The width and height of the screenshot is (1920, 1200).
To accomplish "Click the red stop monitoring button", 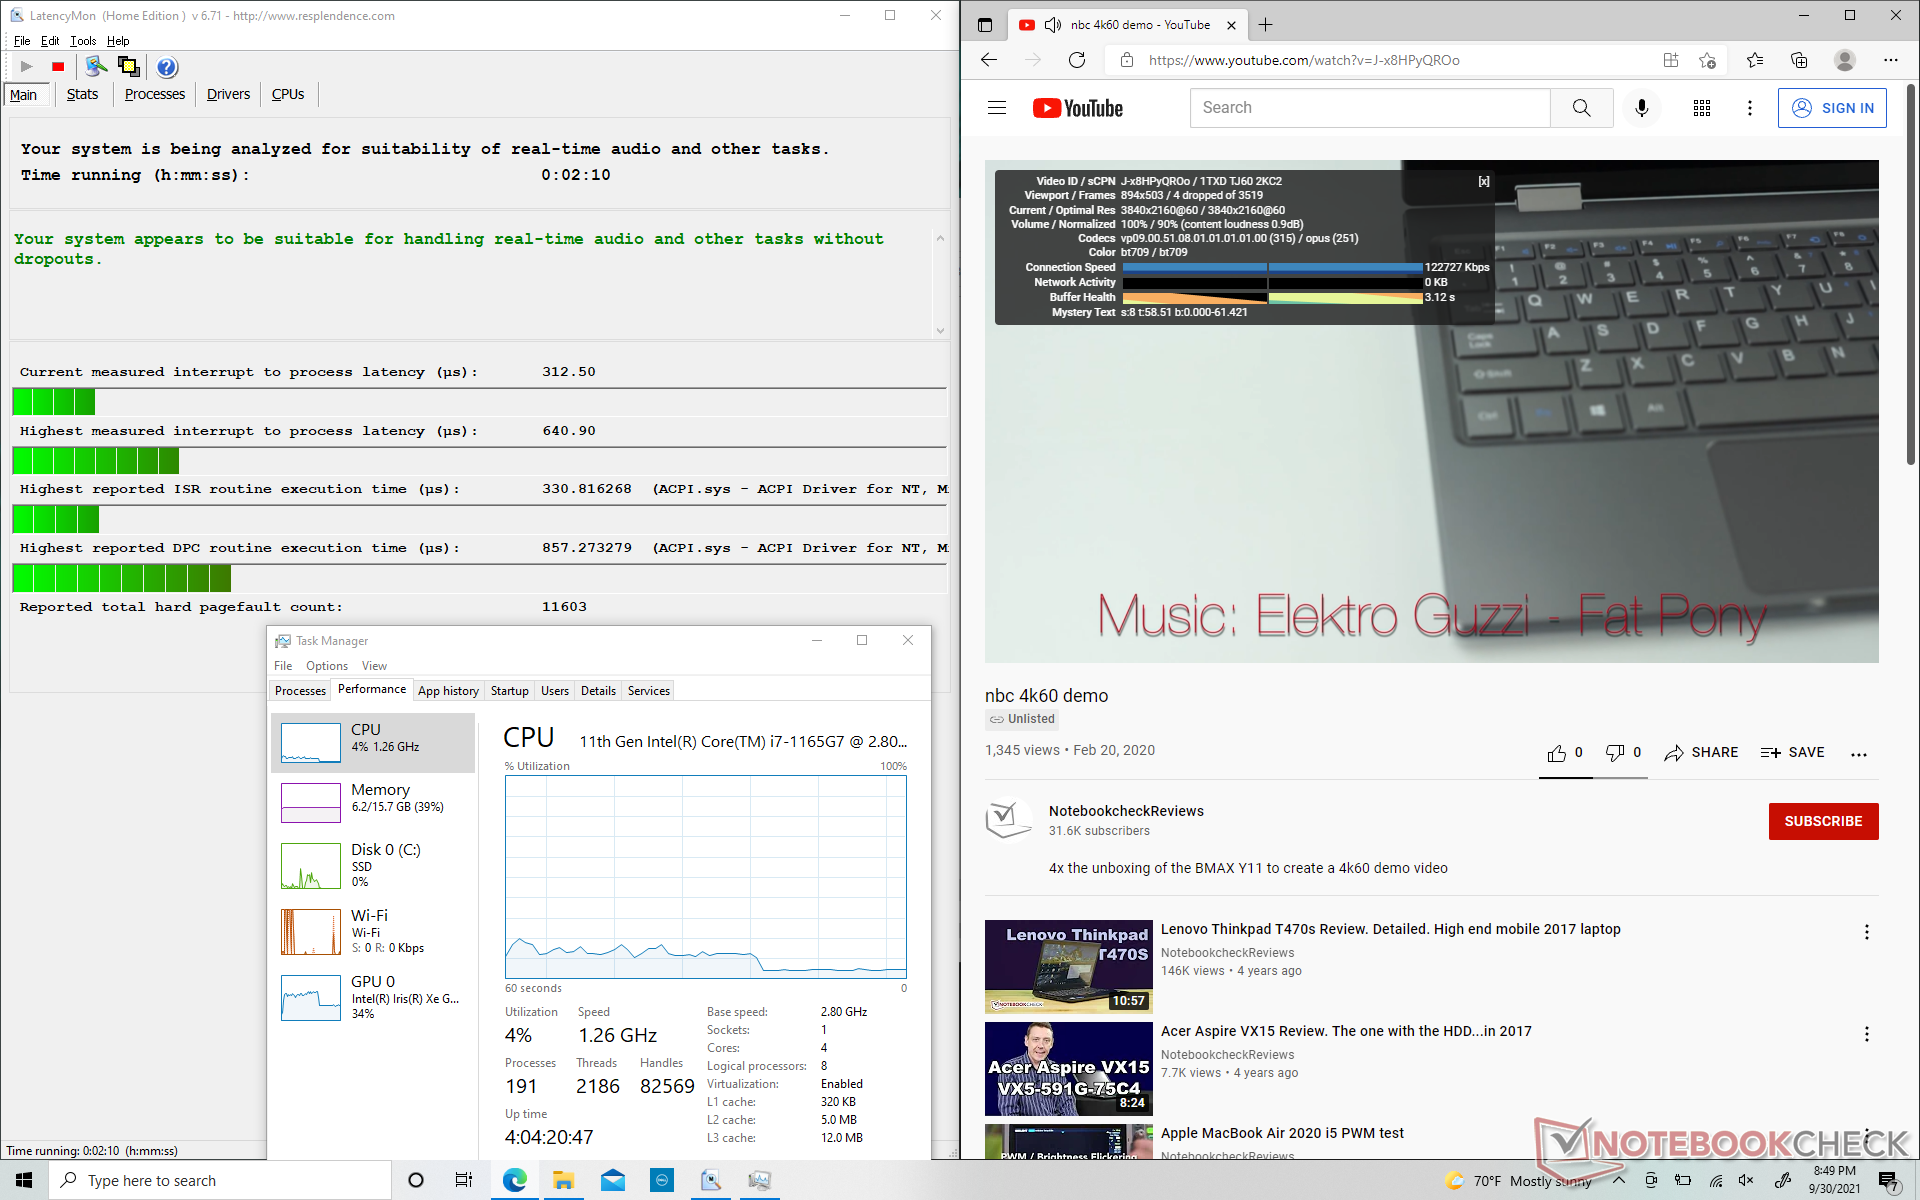I will 58,67.
